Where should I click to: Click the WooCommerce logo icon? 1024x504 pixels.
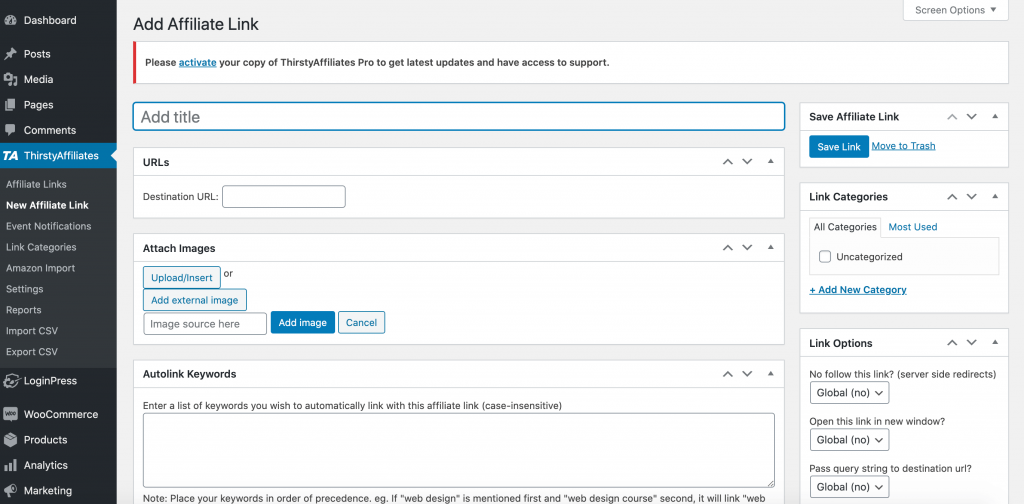click(10, 414)
